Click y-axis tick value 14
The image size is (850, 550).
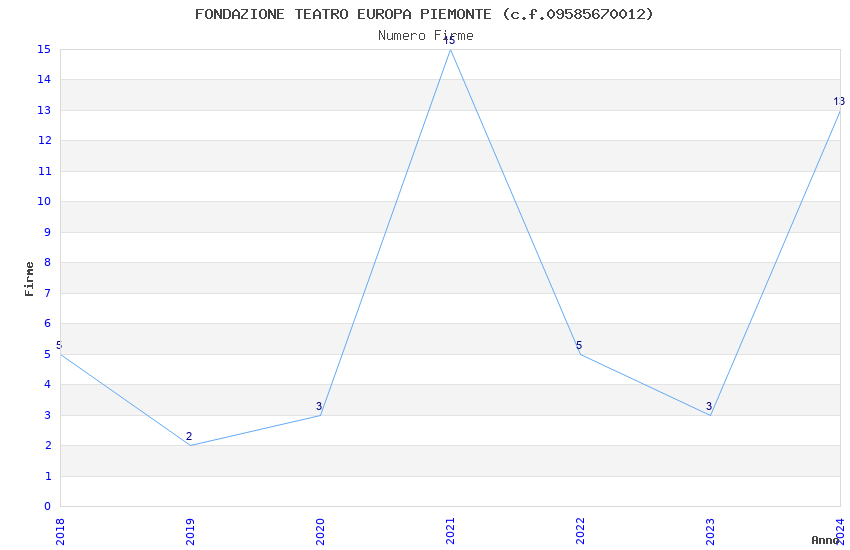point(44,80)
